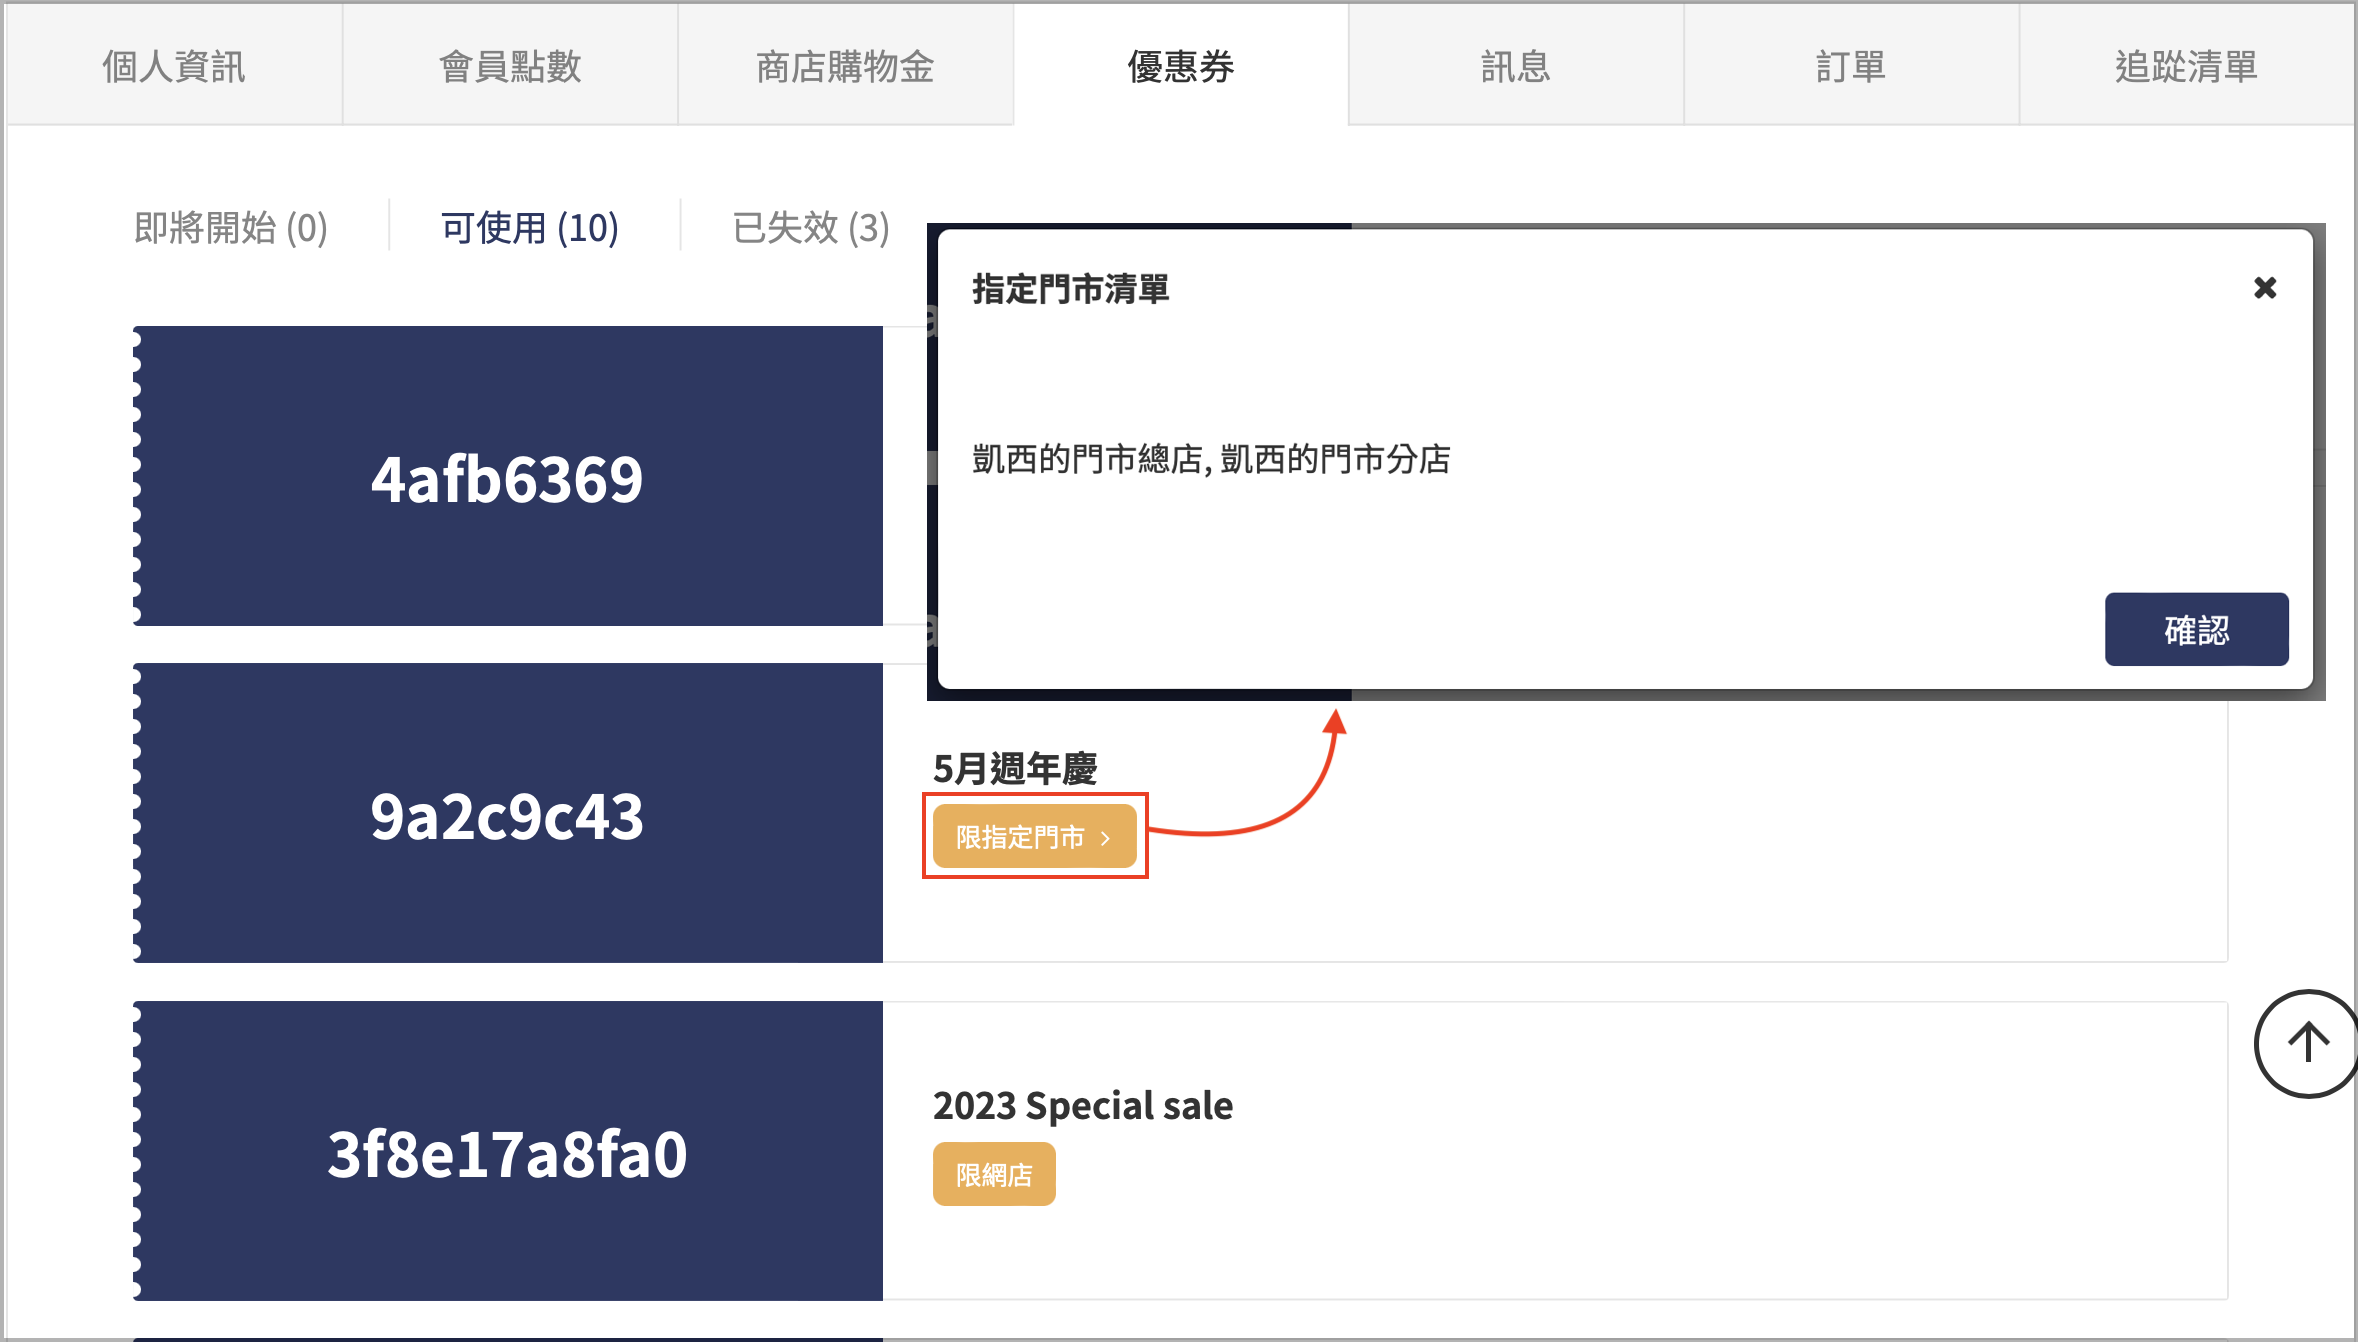This screenshot has width=2358, height=1342.
Task: Click the 確認 button in the dialog
Action: (2196, 629)
